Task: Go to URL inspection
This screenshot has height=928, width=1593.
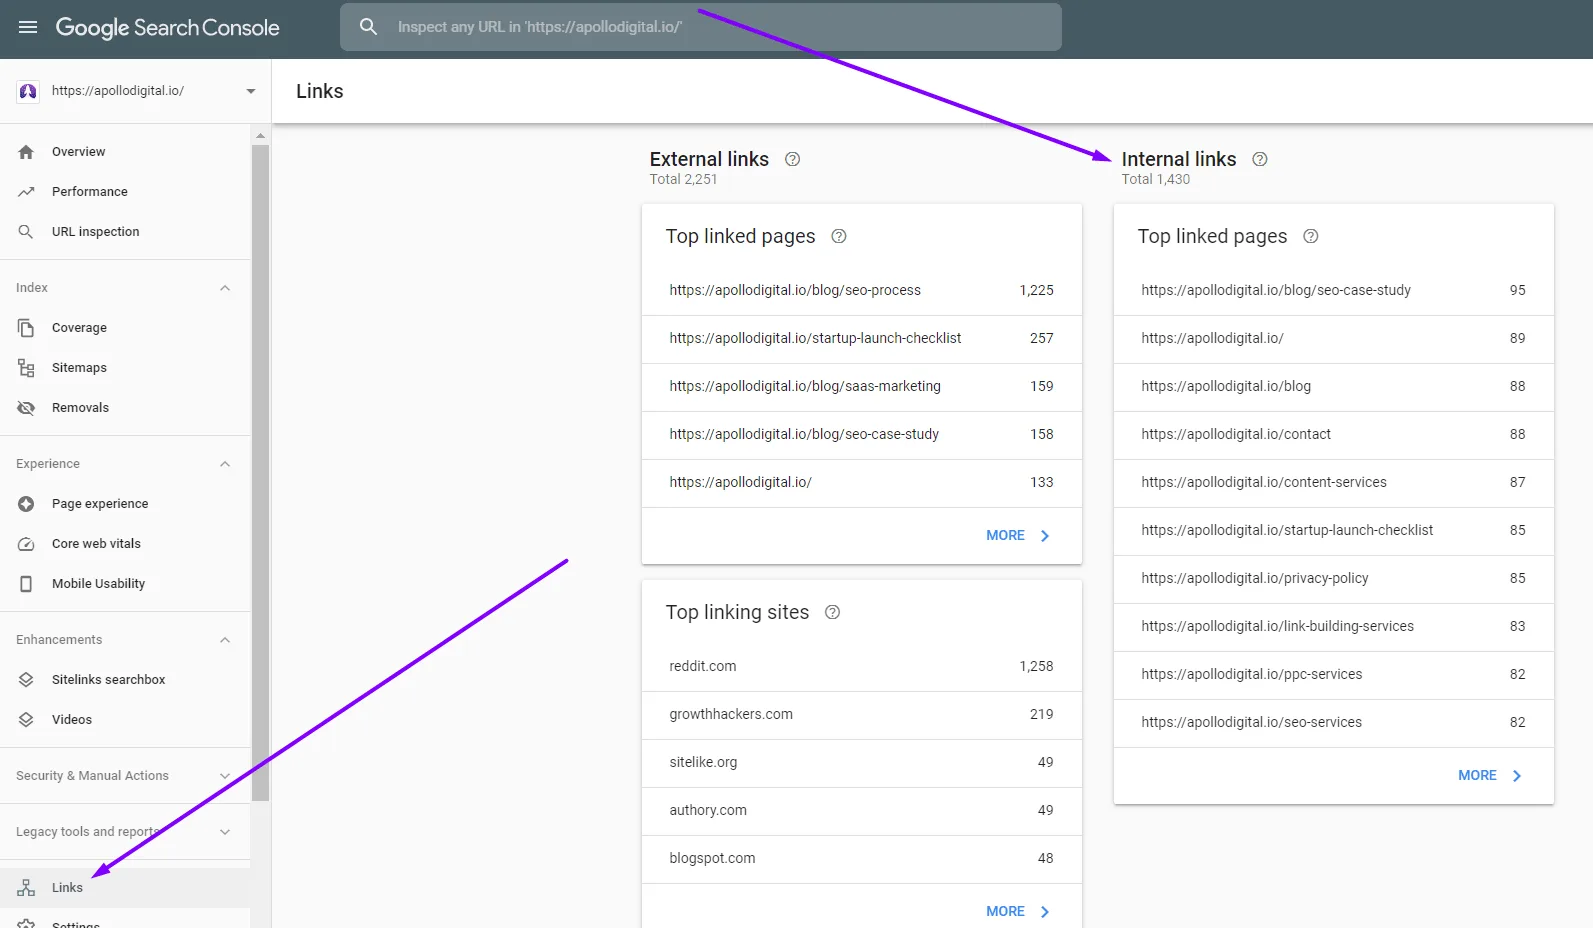Action: click(125, 232)
